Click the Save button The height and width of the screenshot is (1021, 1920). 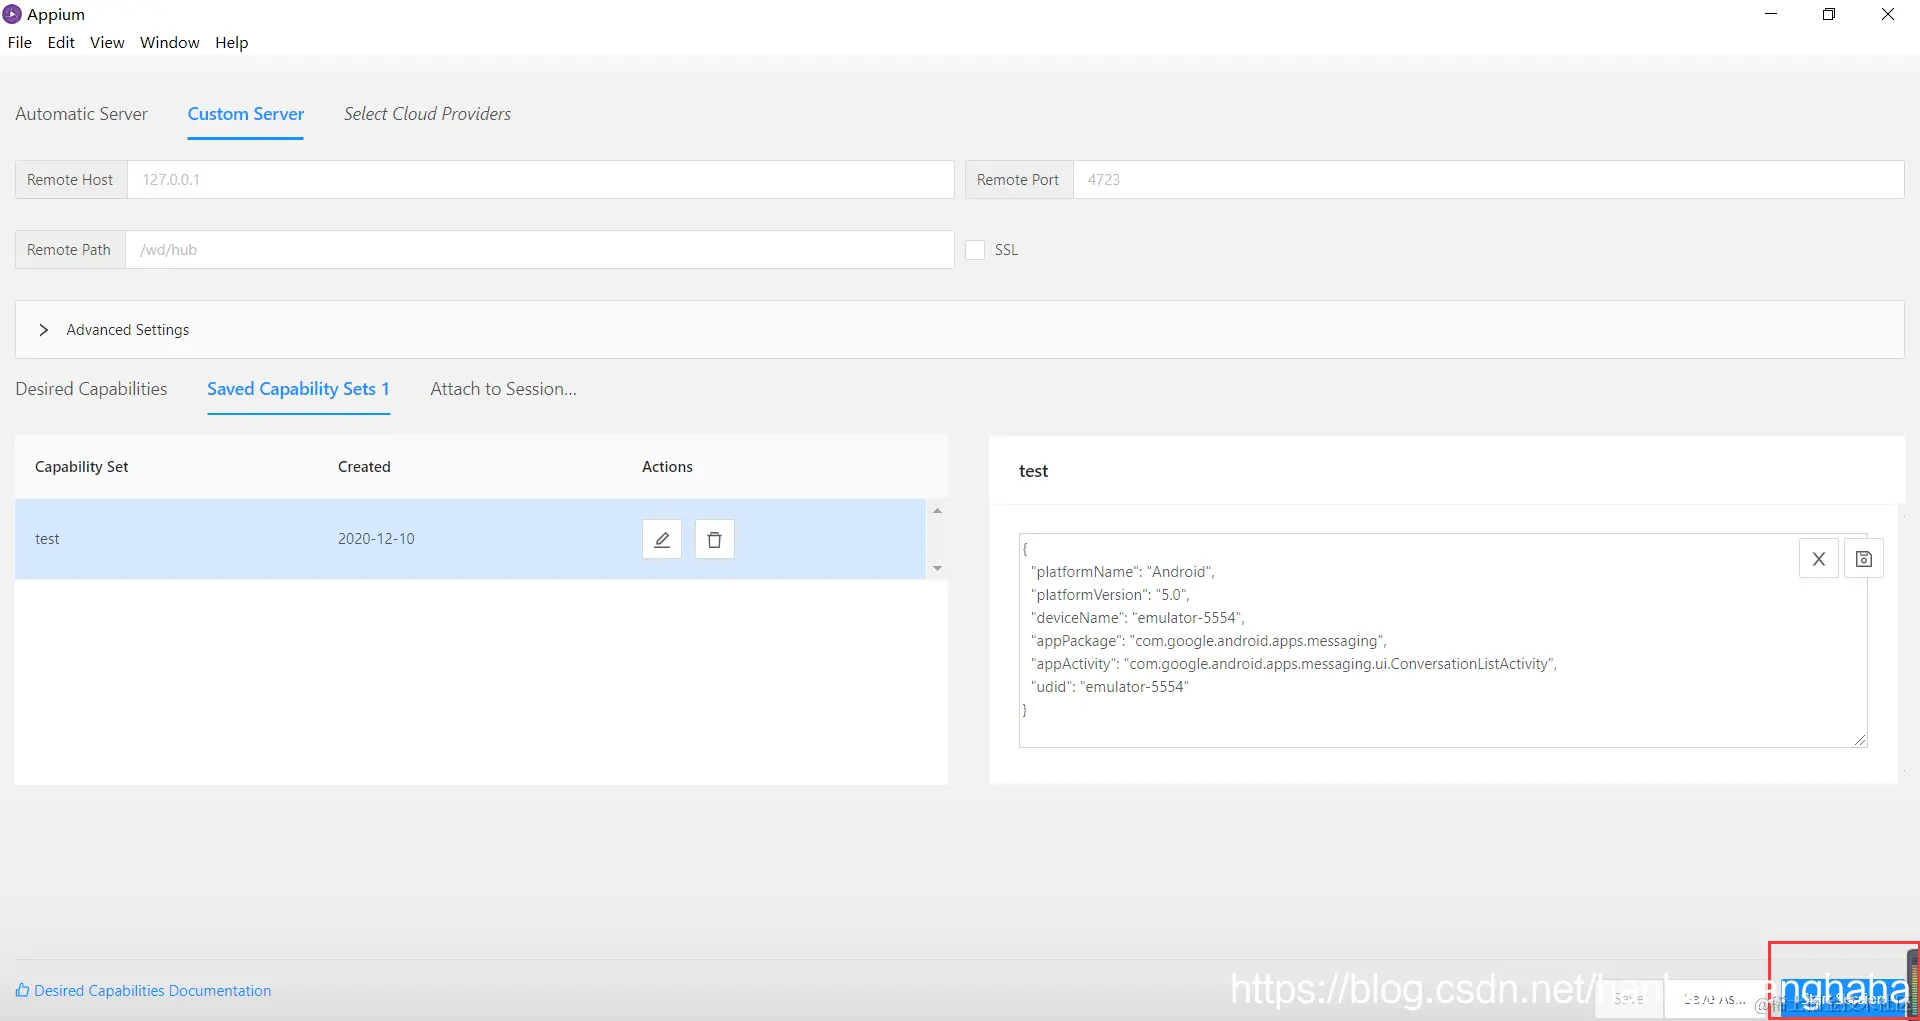point(1628,998)
